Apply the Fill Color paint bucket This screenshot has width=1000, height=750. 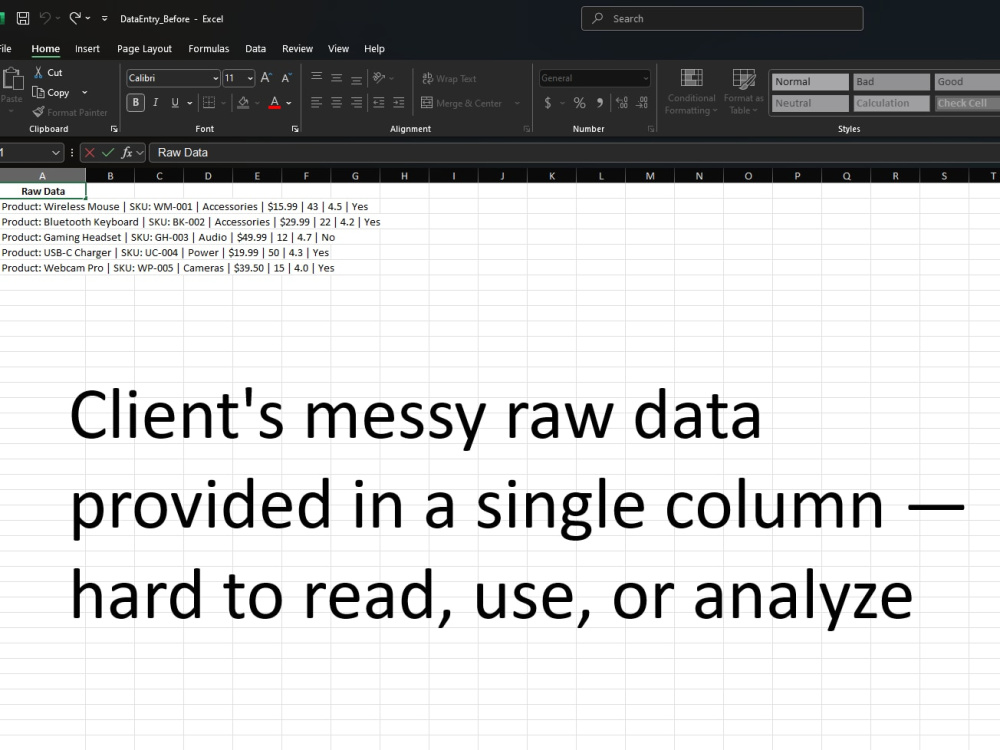[243, 103]
